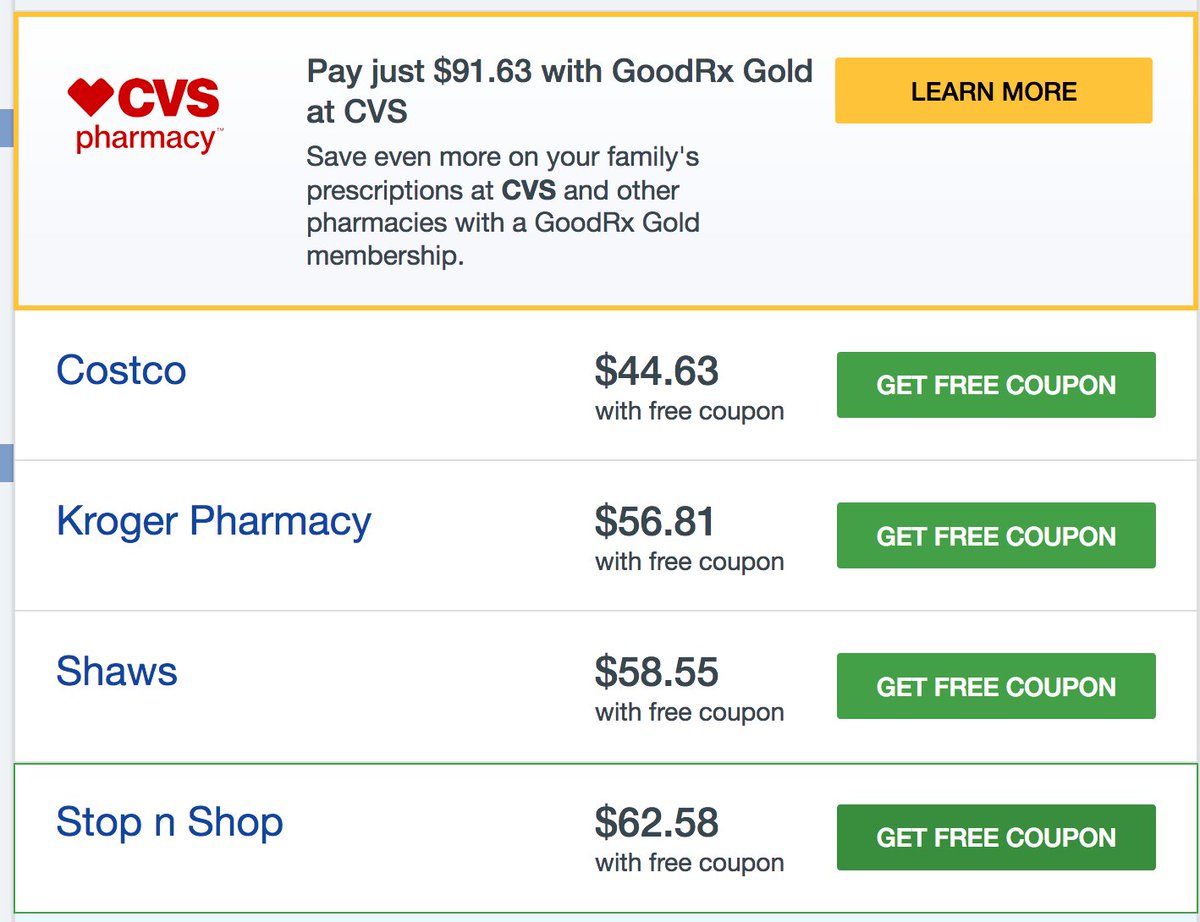Open the Costco pharmacy link

point(120,370)
